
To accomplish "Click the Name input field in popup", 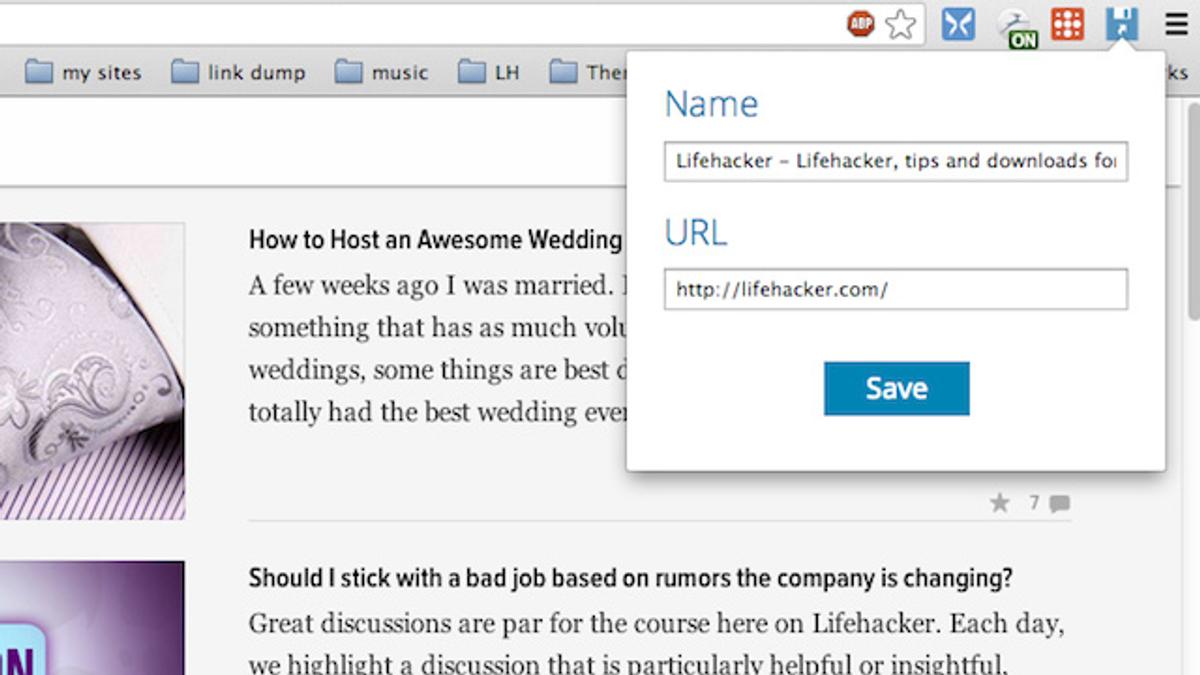I will [x=895, y=161].
